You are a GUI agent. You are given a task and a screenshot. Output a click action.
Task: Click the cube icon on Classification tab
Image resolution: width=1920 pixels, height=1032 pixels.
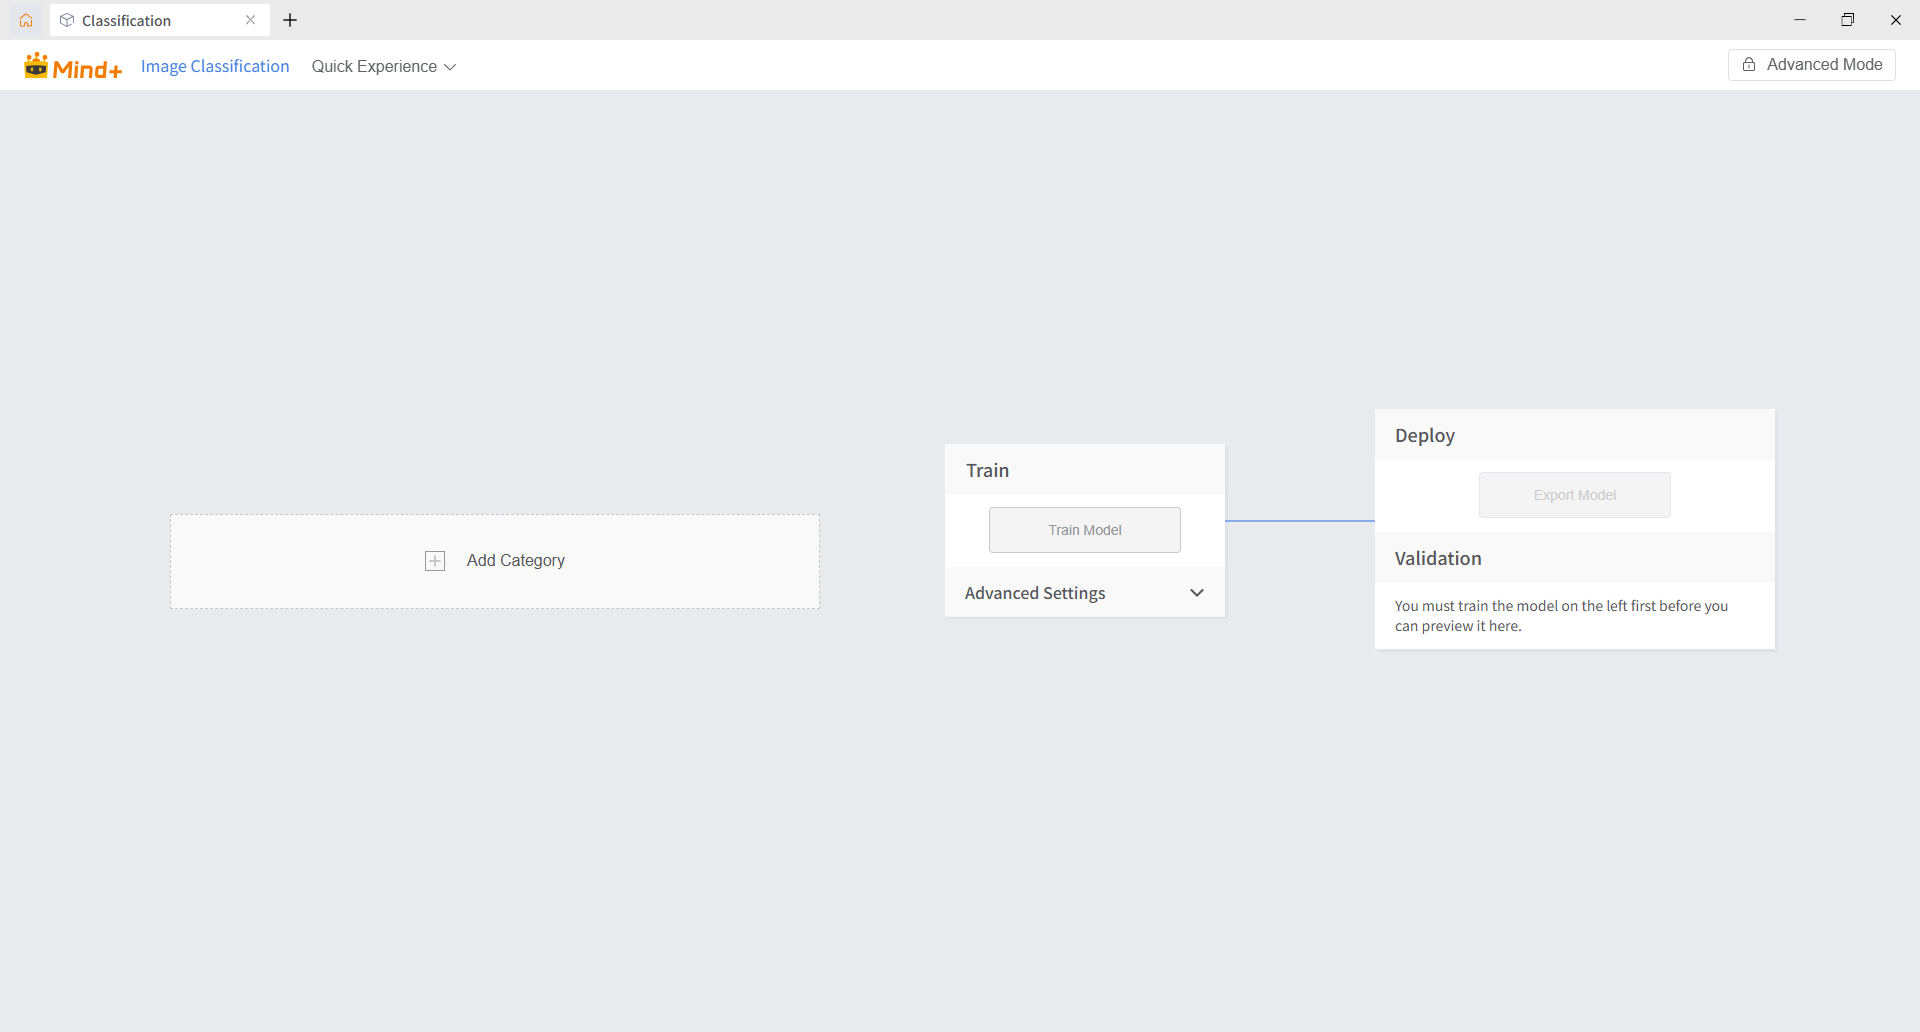click(67, 20)
